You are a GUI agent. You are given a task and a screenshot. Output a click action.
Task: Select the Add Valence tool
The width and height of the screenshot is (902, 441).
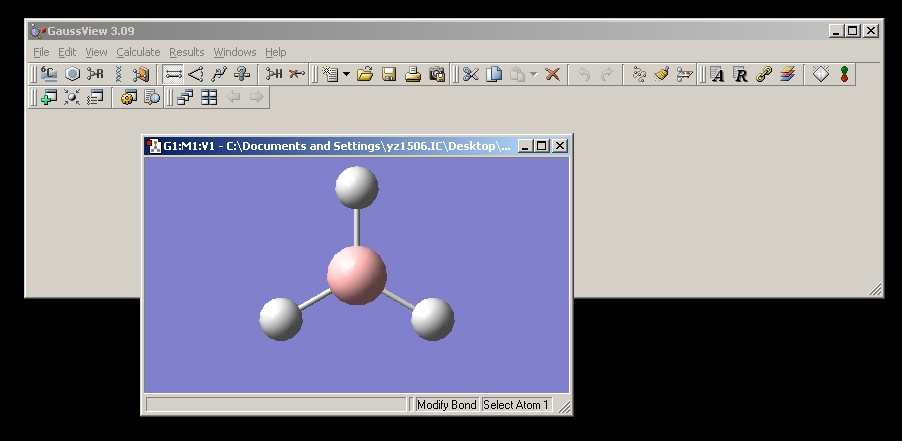point(274,74)
